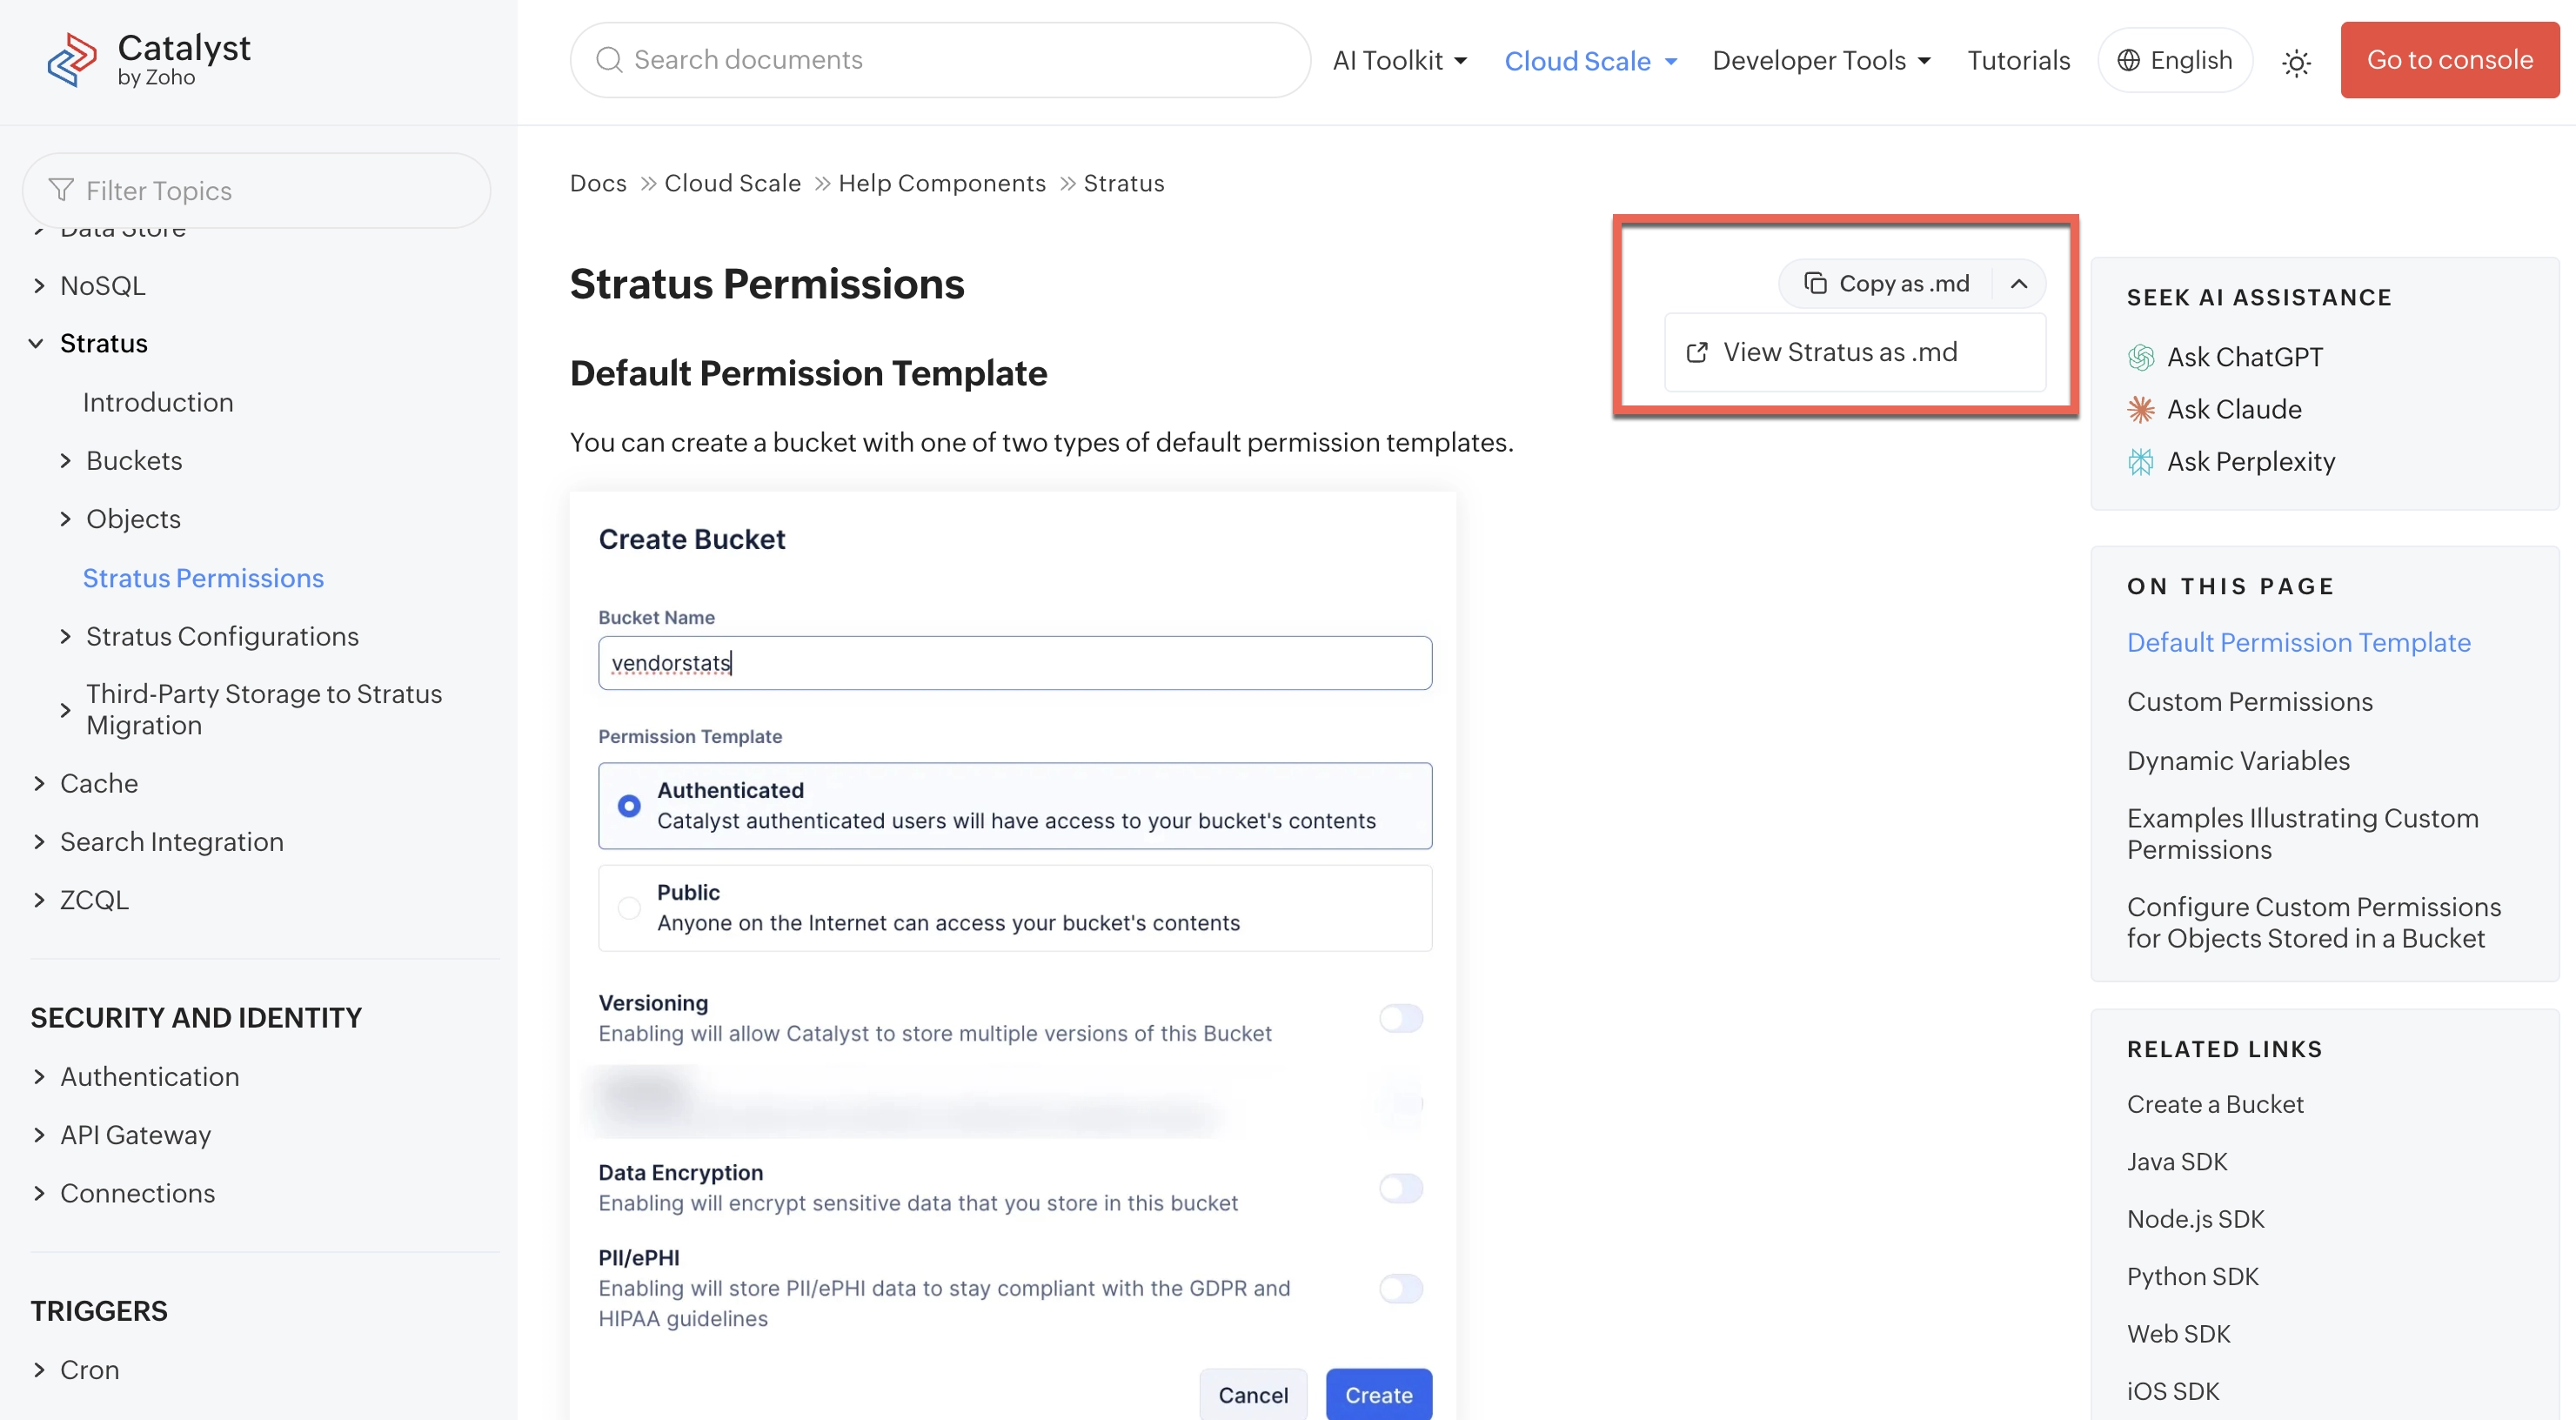Screen dimensions: 2576x1420
Task: Toggle the light/dark theme sun icon
Action: click(2296, 62)
